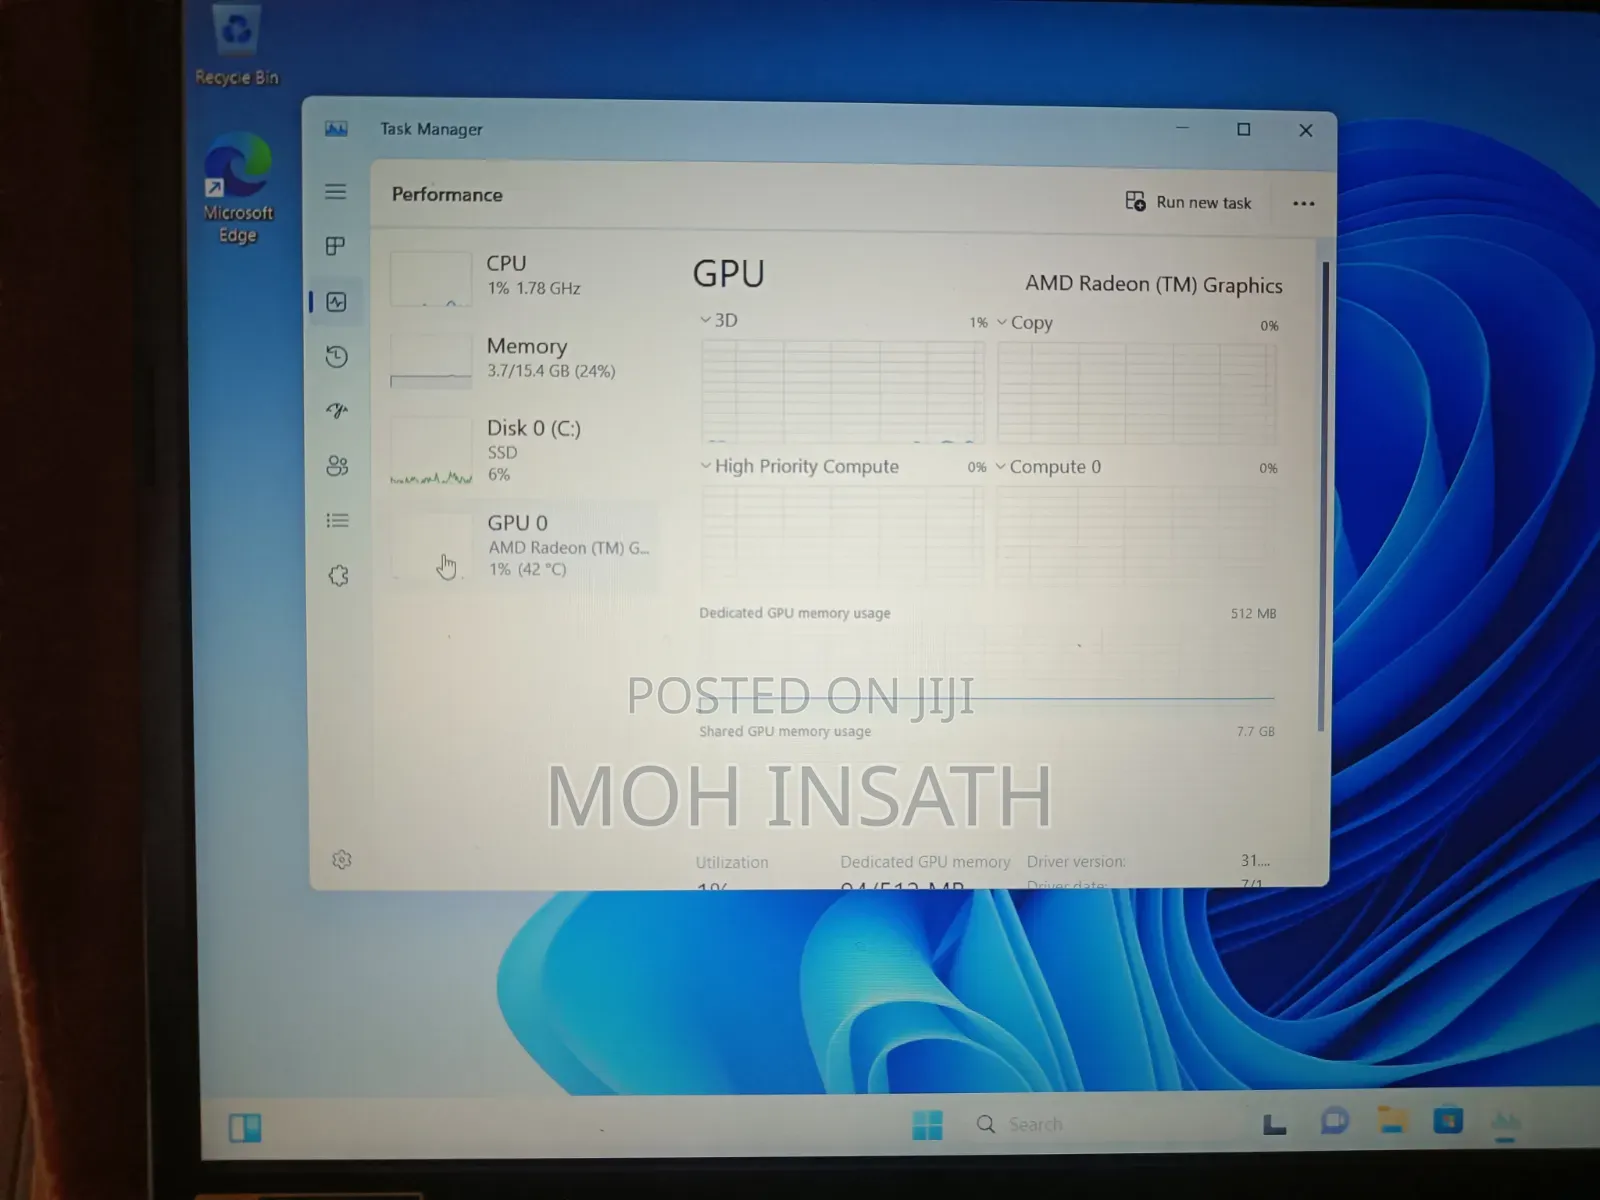Open the Widgets button on taskbar
Screen dimensions: 1600x1200
(245, 1128)
